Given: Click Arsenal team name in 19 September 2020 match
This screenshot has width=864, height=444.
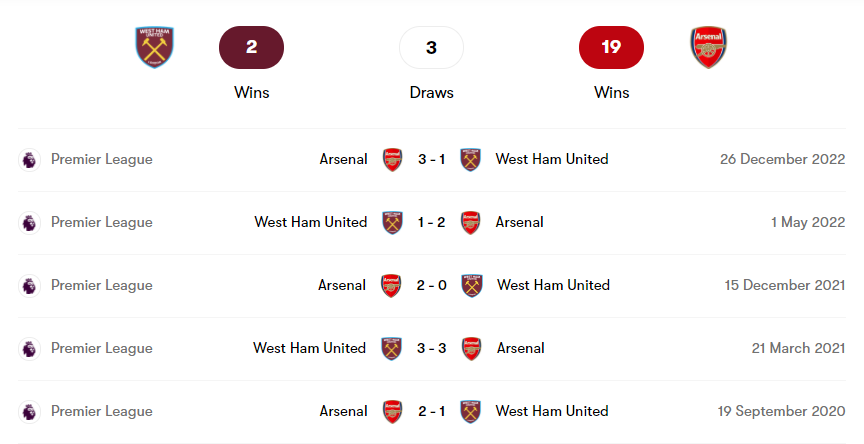Looking at the screenshot, I should click(x=343, y=411).
